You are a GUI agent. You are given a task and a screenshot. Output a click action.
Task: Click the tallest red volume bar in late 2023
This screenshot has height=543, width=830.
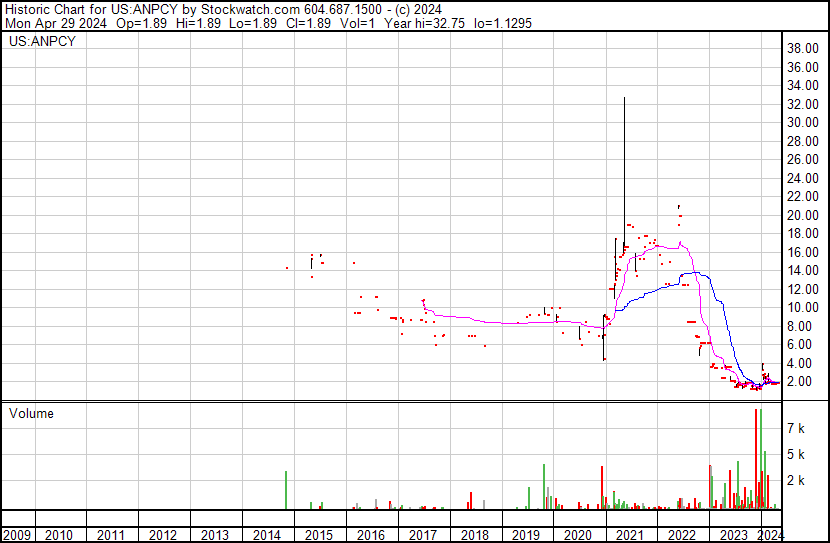[x=756, y=459]
